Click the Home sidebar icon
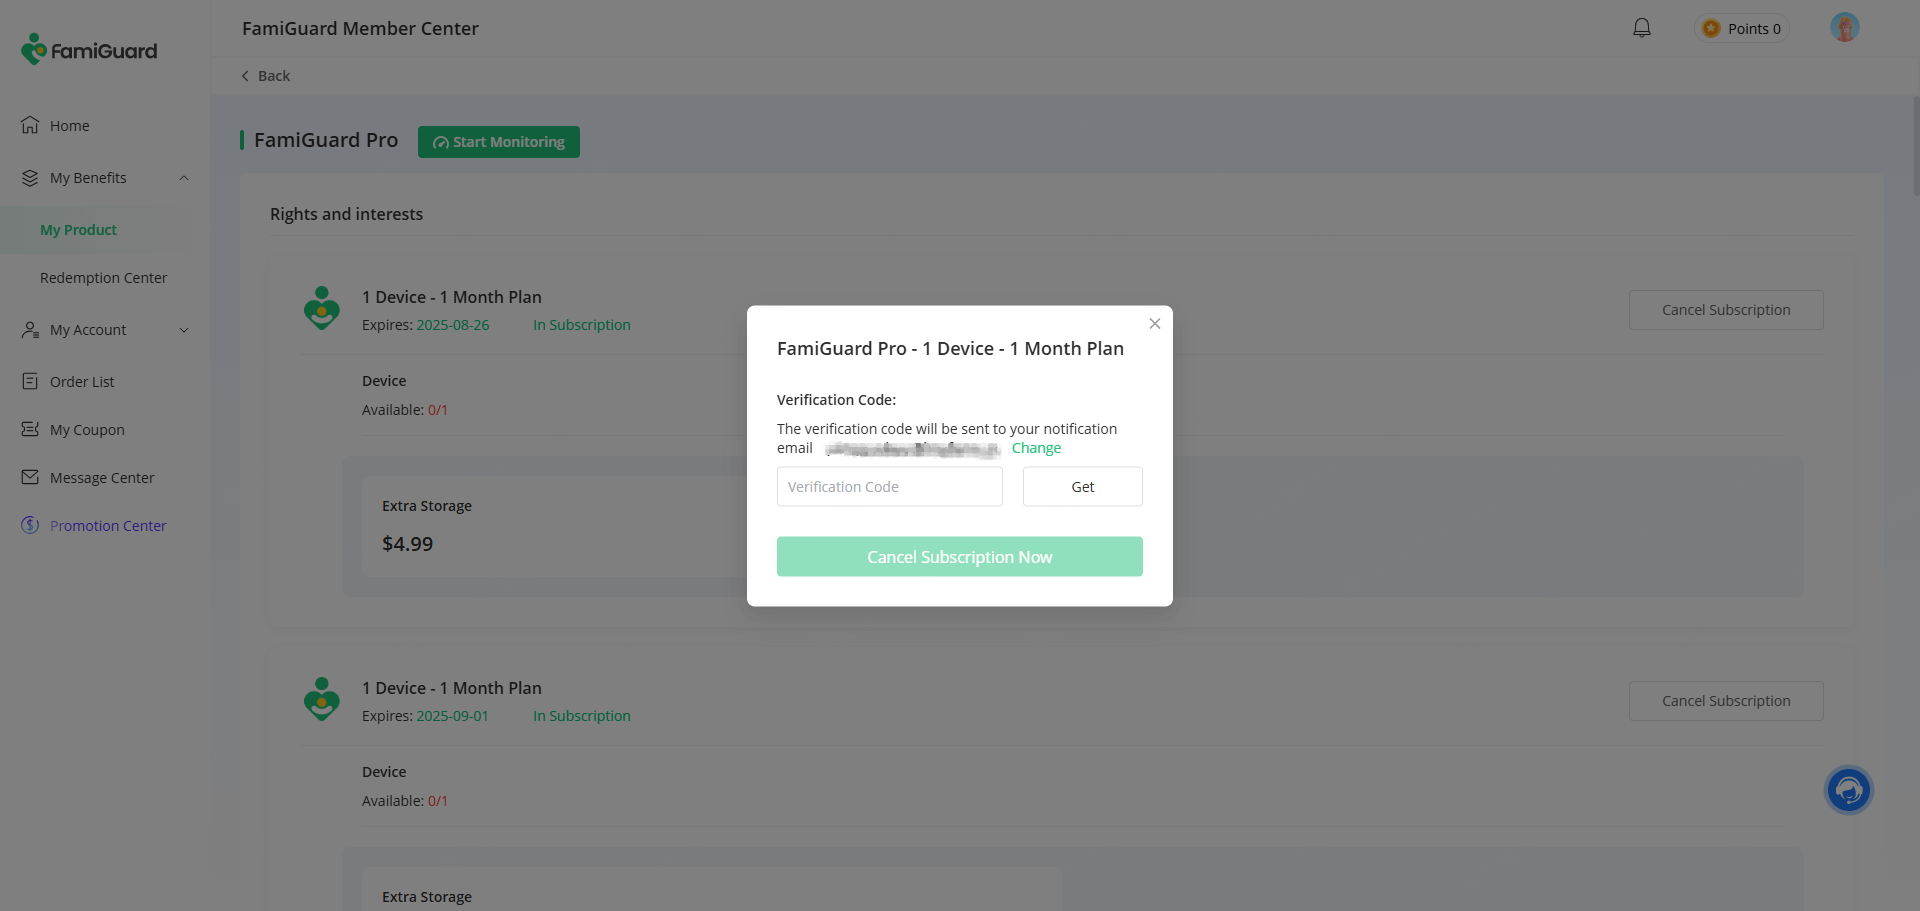The width and height of the screenshot is (1920, 911). point(30,126)
